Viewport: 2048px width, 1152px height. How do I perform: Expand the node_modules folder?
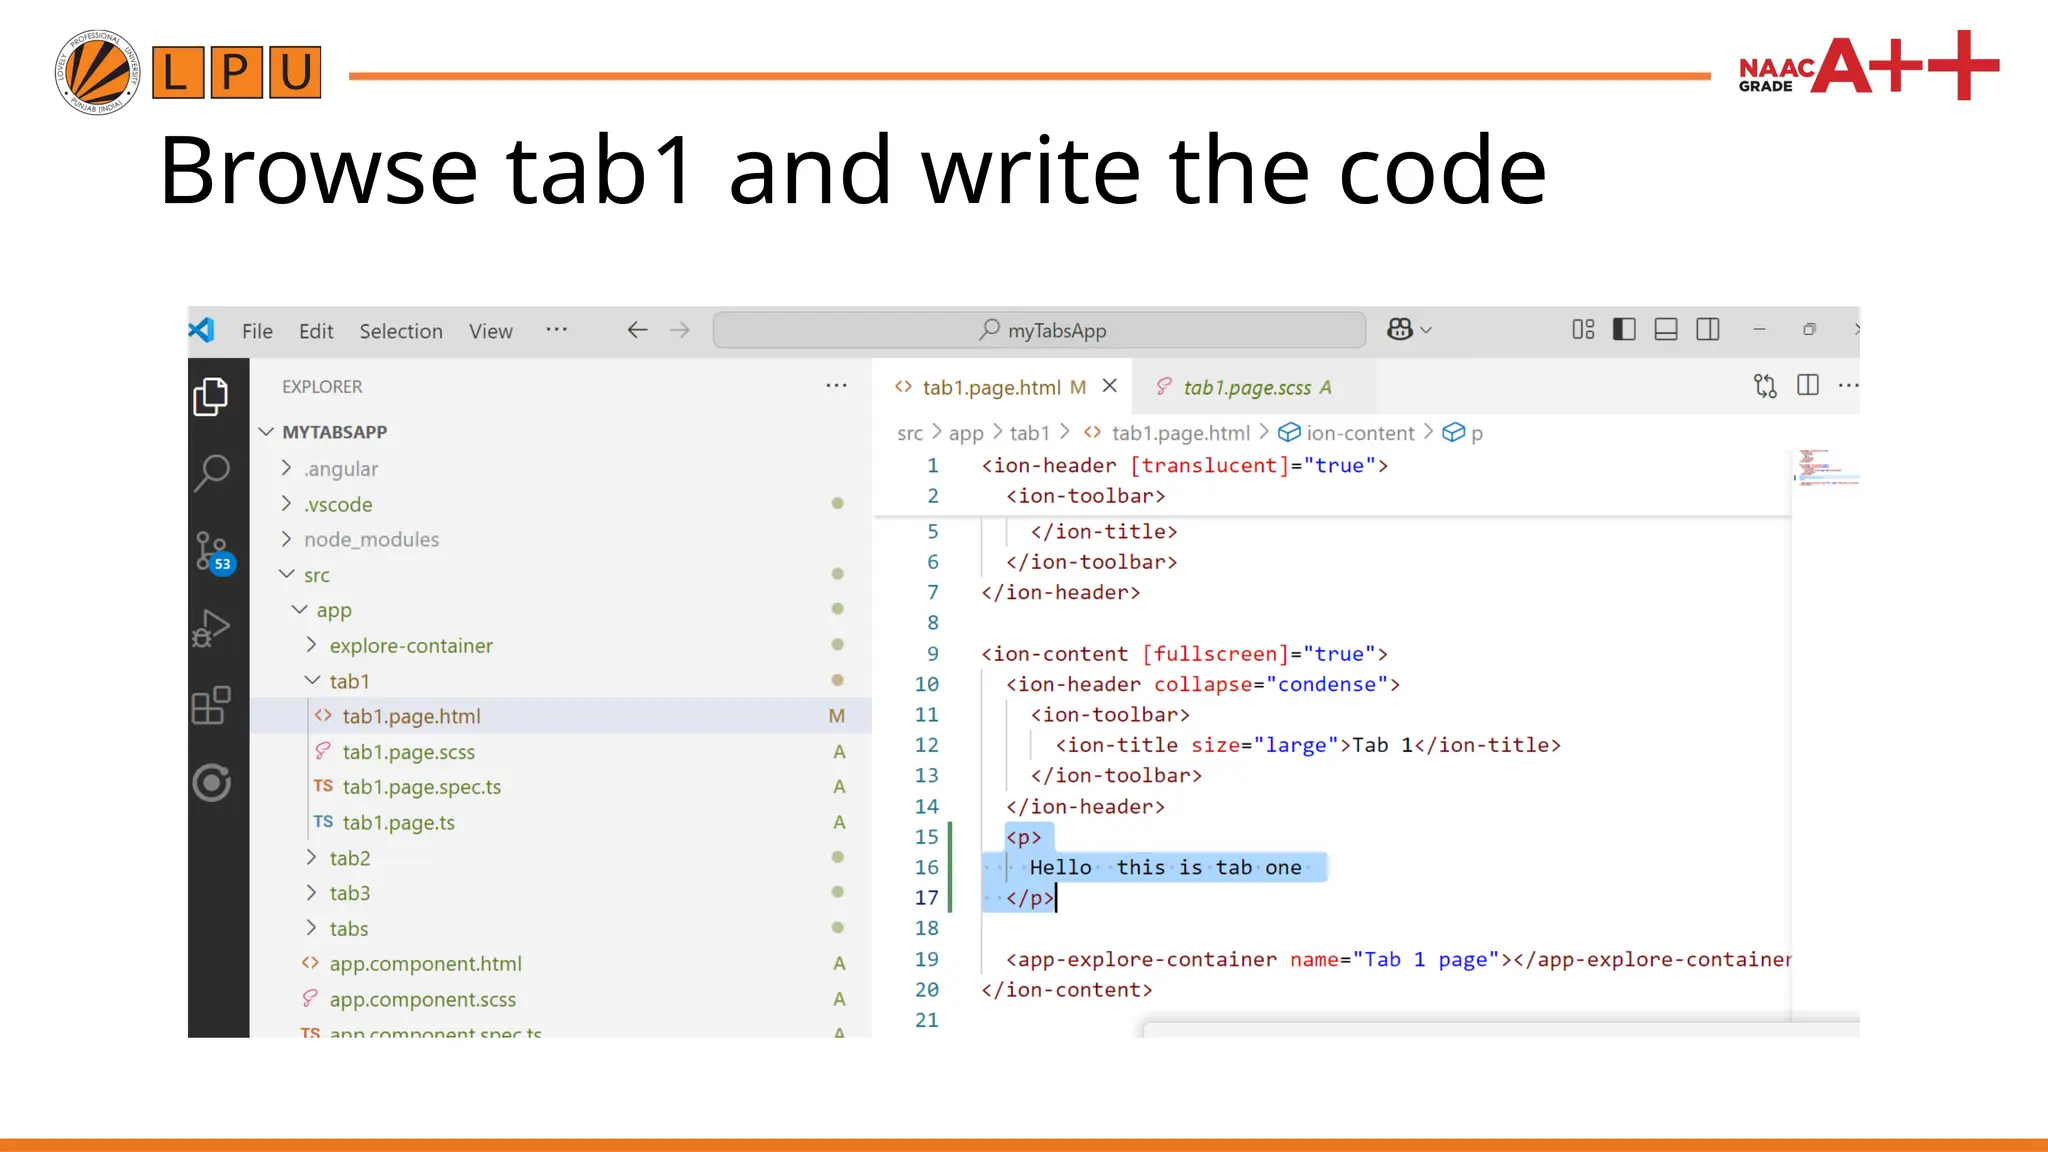371,540
